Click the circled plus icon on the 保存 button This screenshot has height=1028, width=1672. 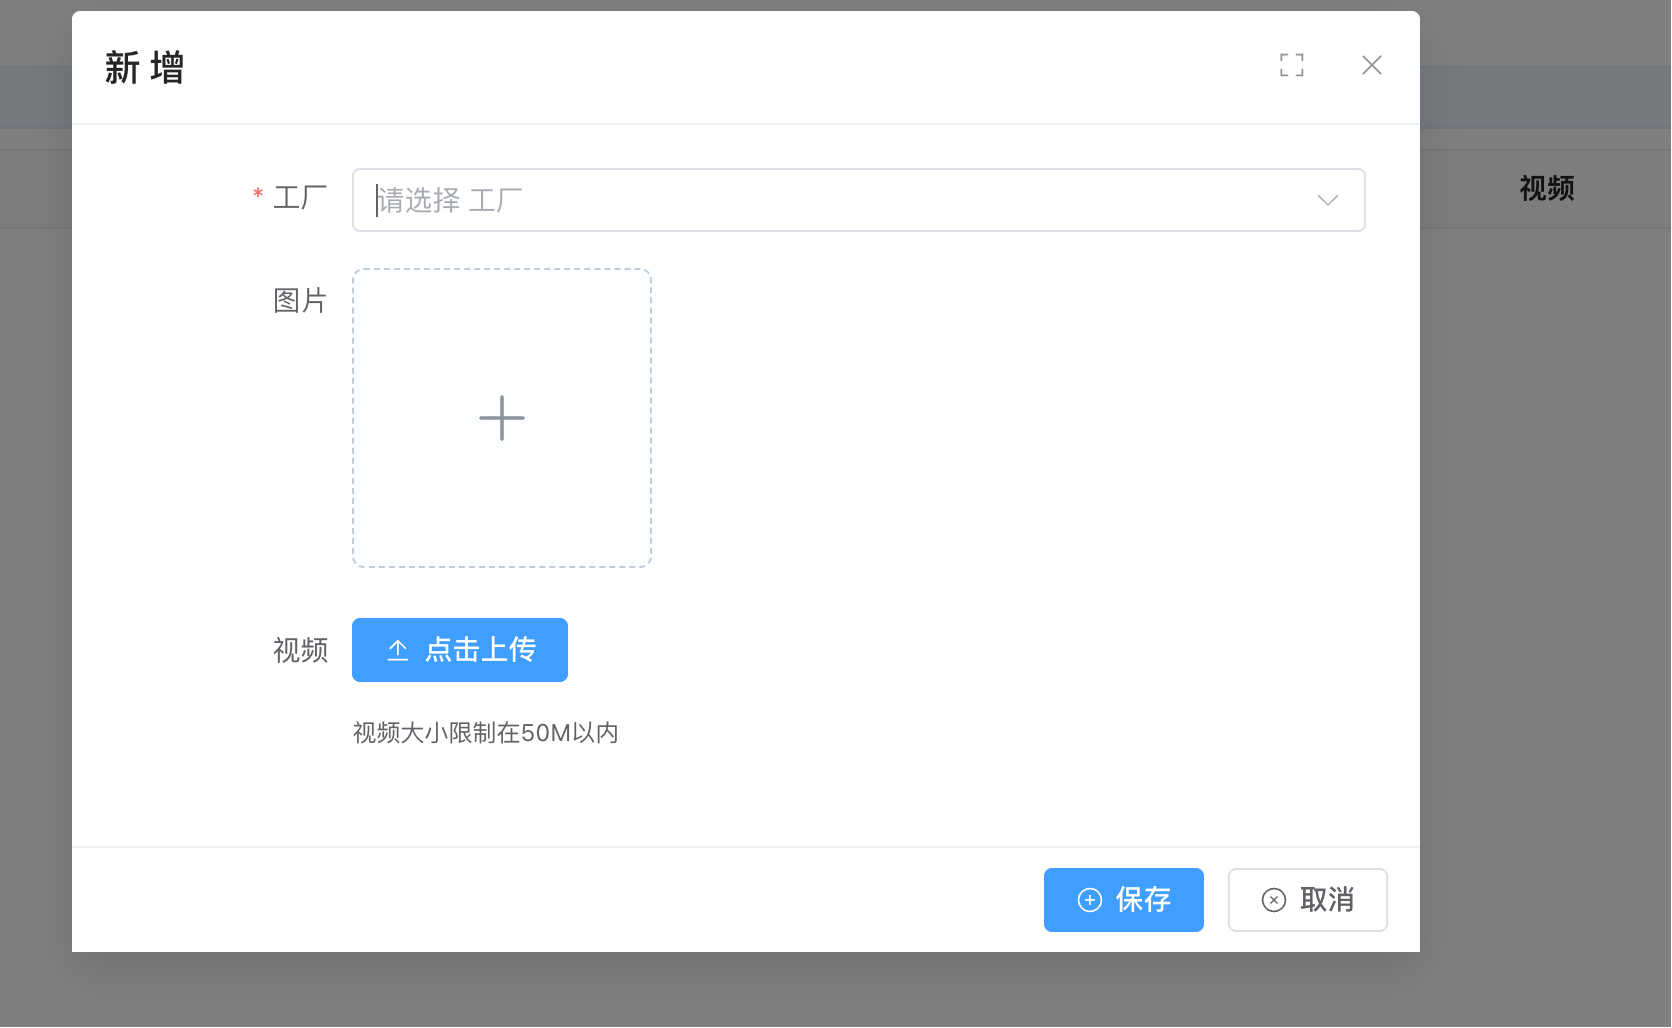[x=1090, y=900]
